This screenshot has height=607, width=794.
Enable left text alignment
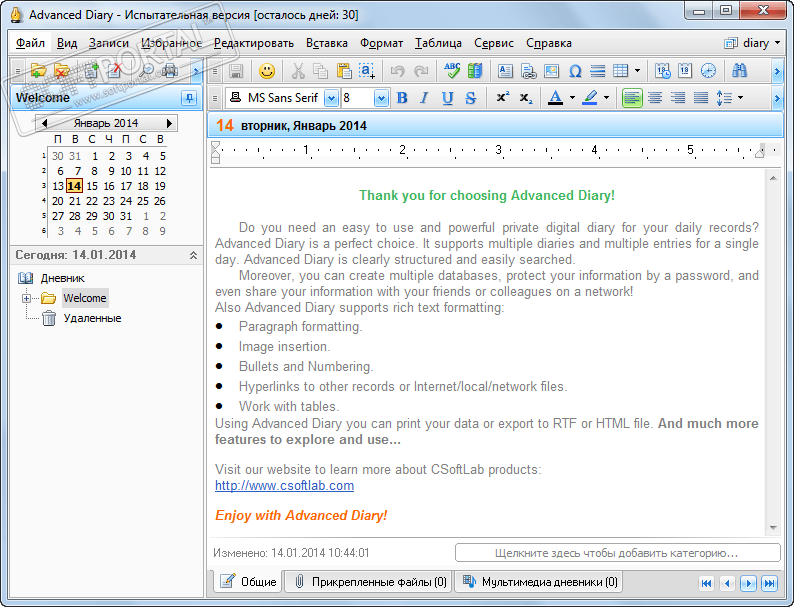tap(631, 98)
